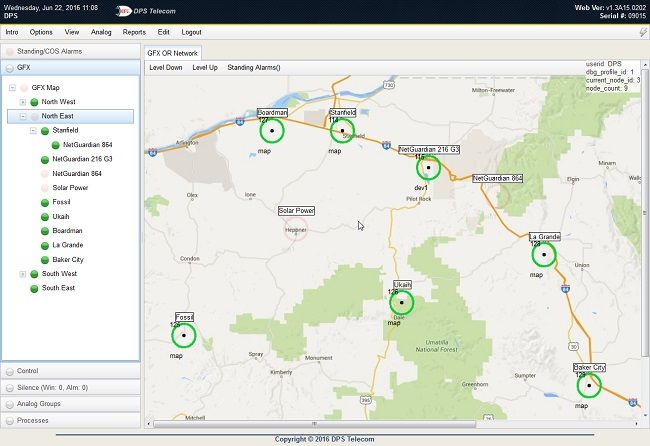Select the GFX OR Network tab
The image size is (650, 446).
(172, 53)
